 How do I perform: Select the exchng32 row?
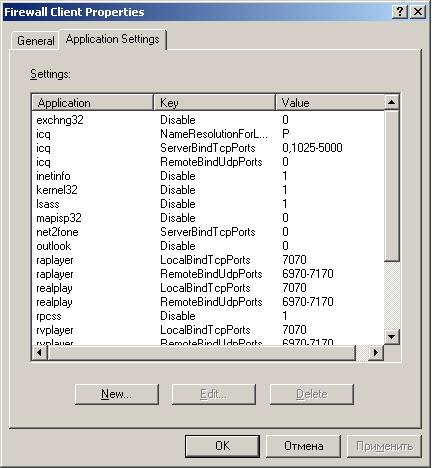coord(208,120)
